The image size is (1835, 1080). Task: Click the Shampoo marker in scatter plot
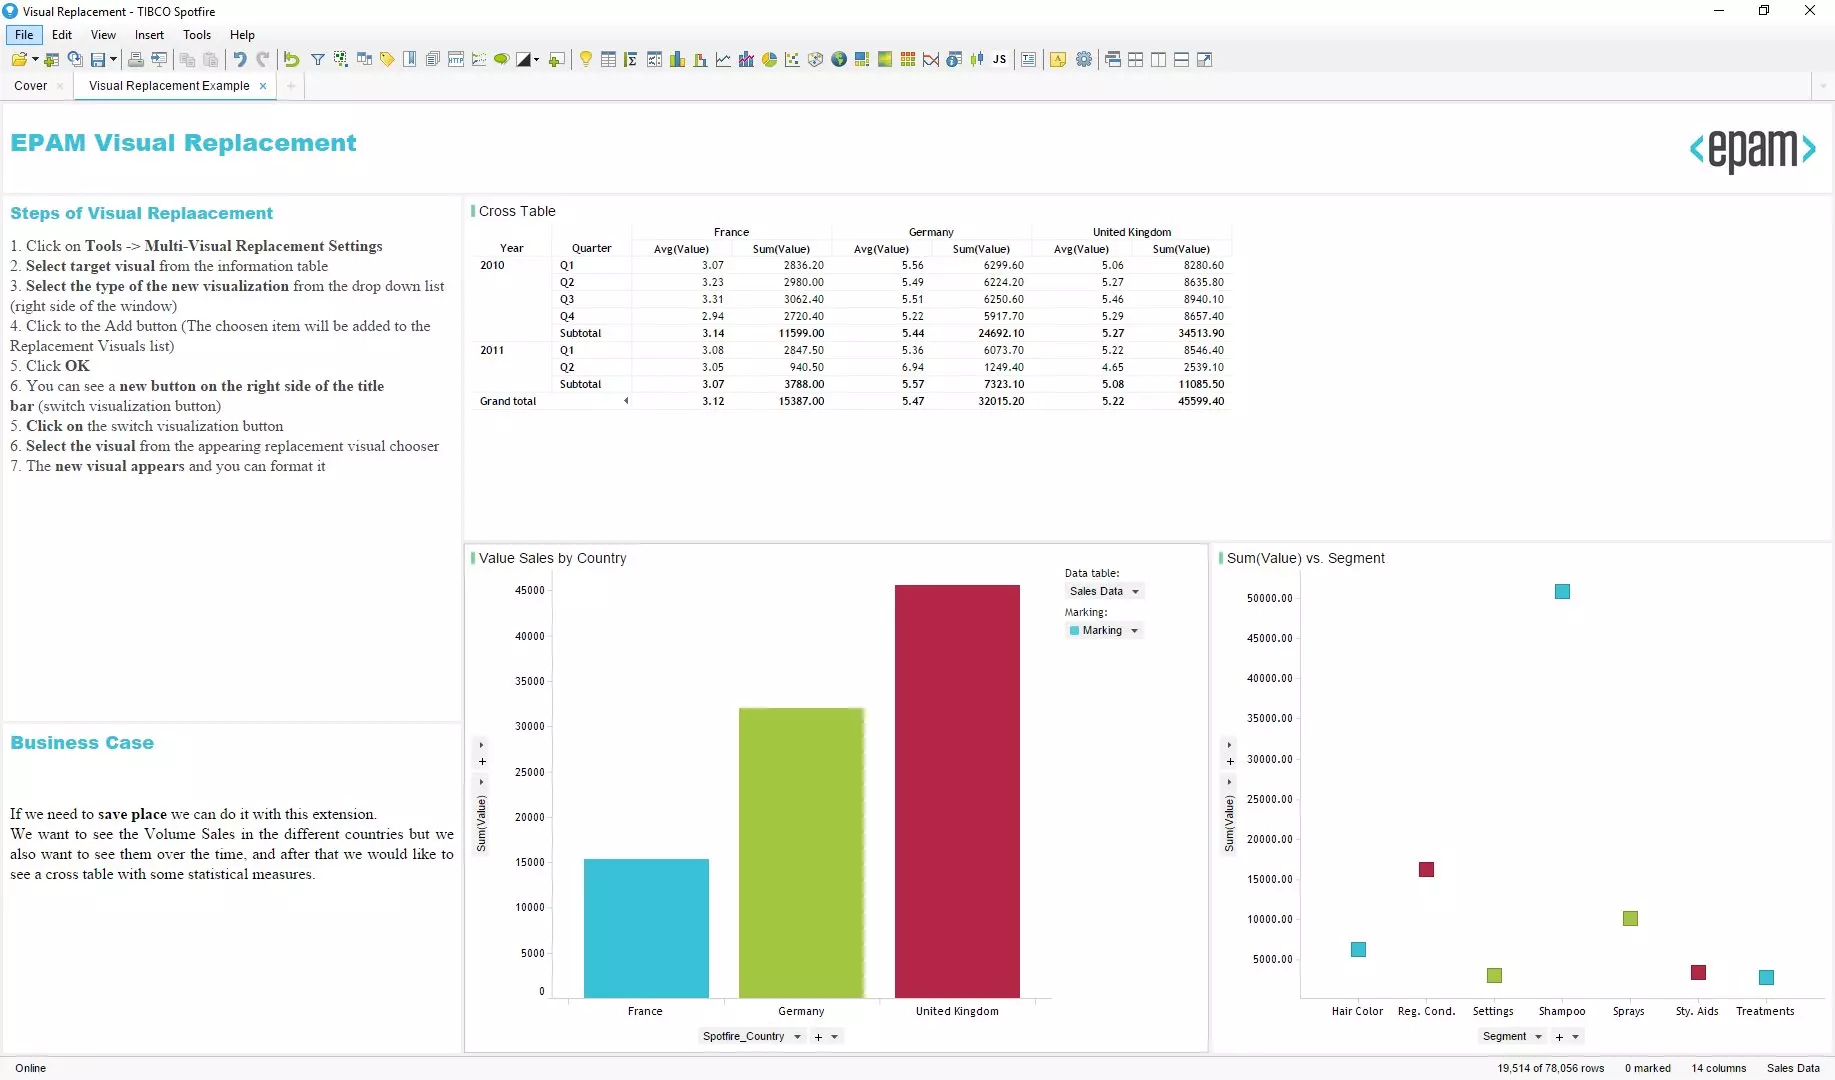pos(1562,592)
